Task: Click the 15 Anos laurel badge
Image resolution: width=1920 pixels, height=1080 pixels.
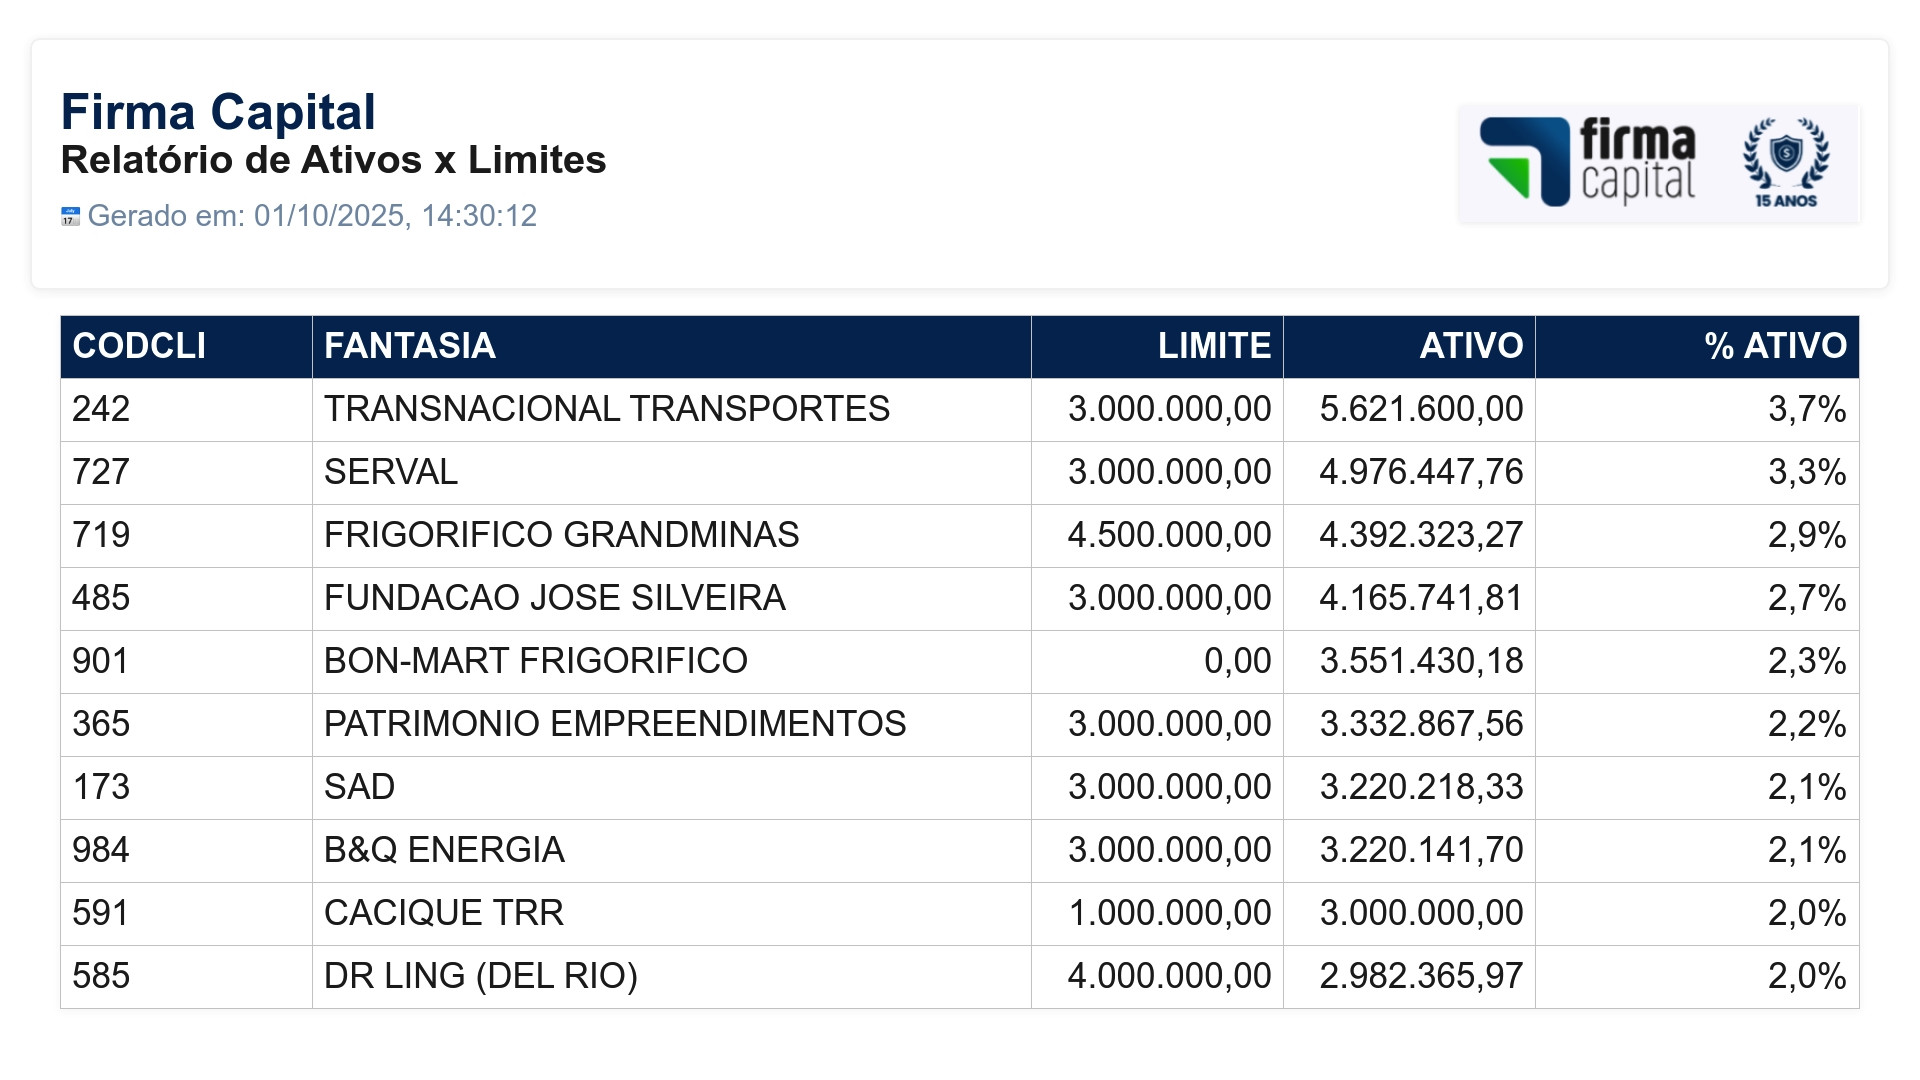Action: coord(1786,163)
